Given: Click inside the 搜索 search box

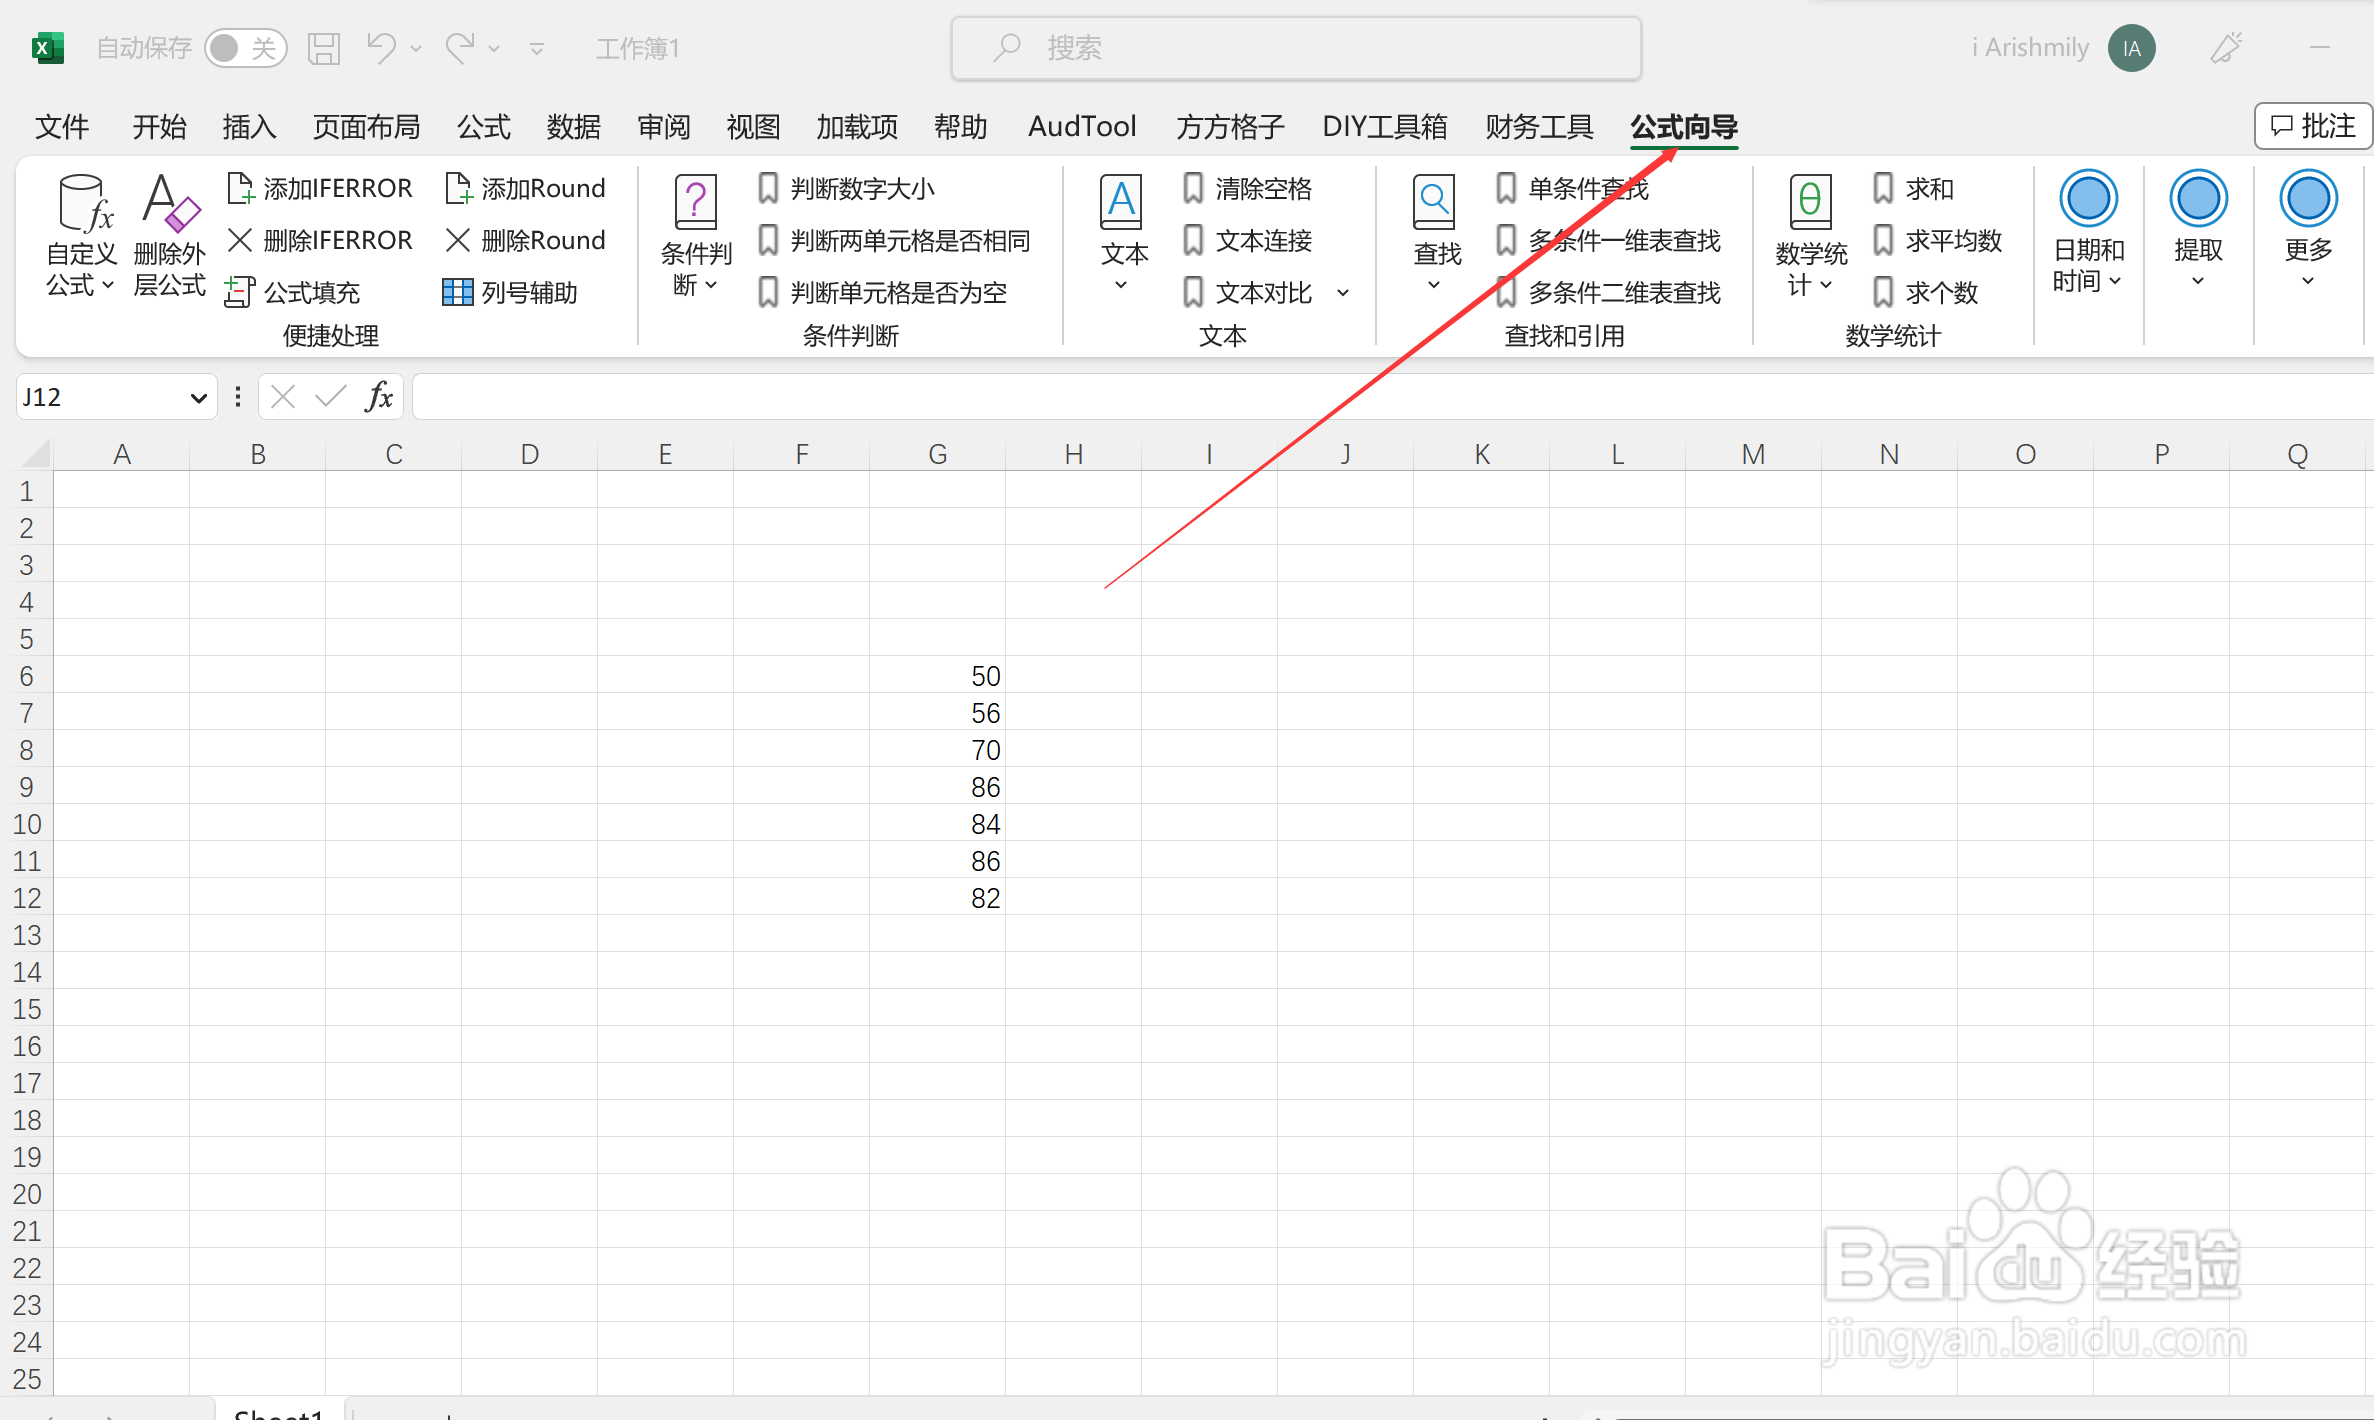Looking at the screenshot, I should point(1295,47).
